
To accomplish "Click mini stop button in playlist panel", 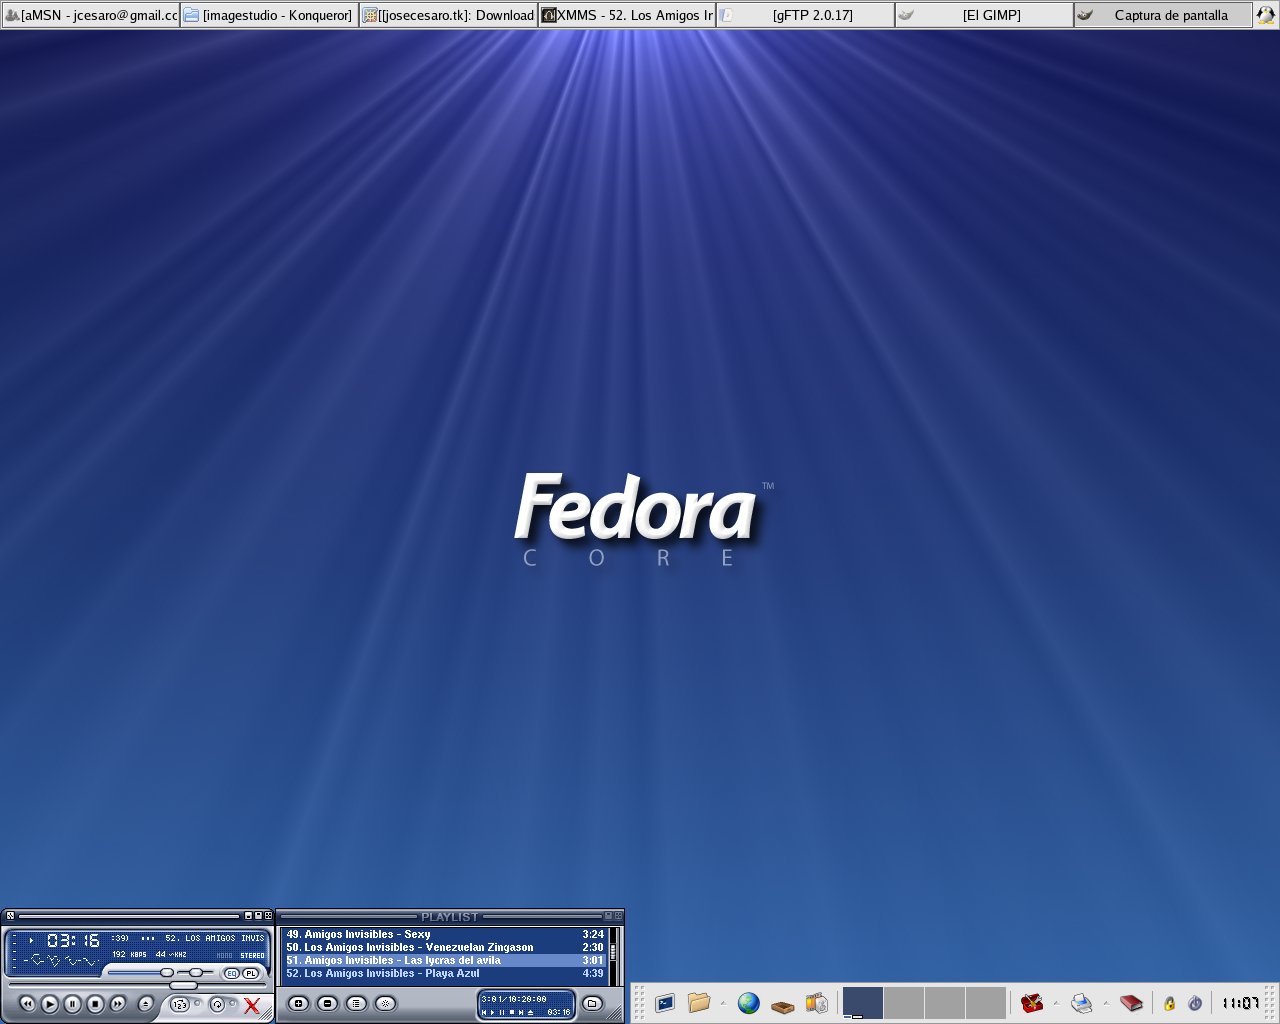I will (512, 1013).
